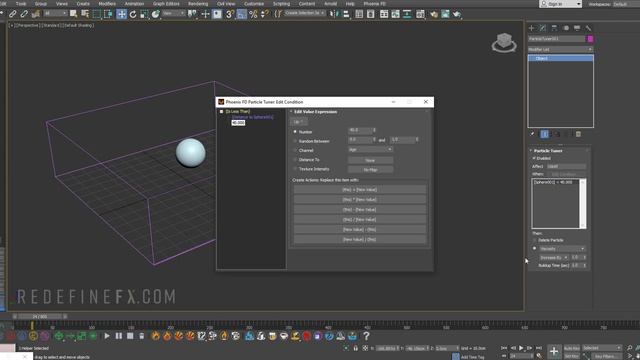Click the Select and Link chain icon
640x360 pixels.
click(x=13, y=14)
